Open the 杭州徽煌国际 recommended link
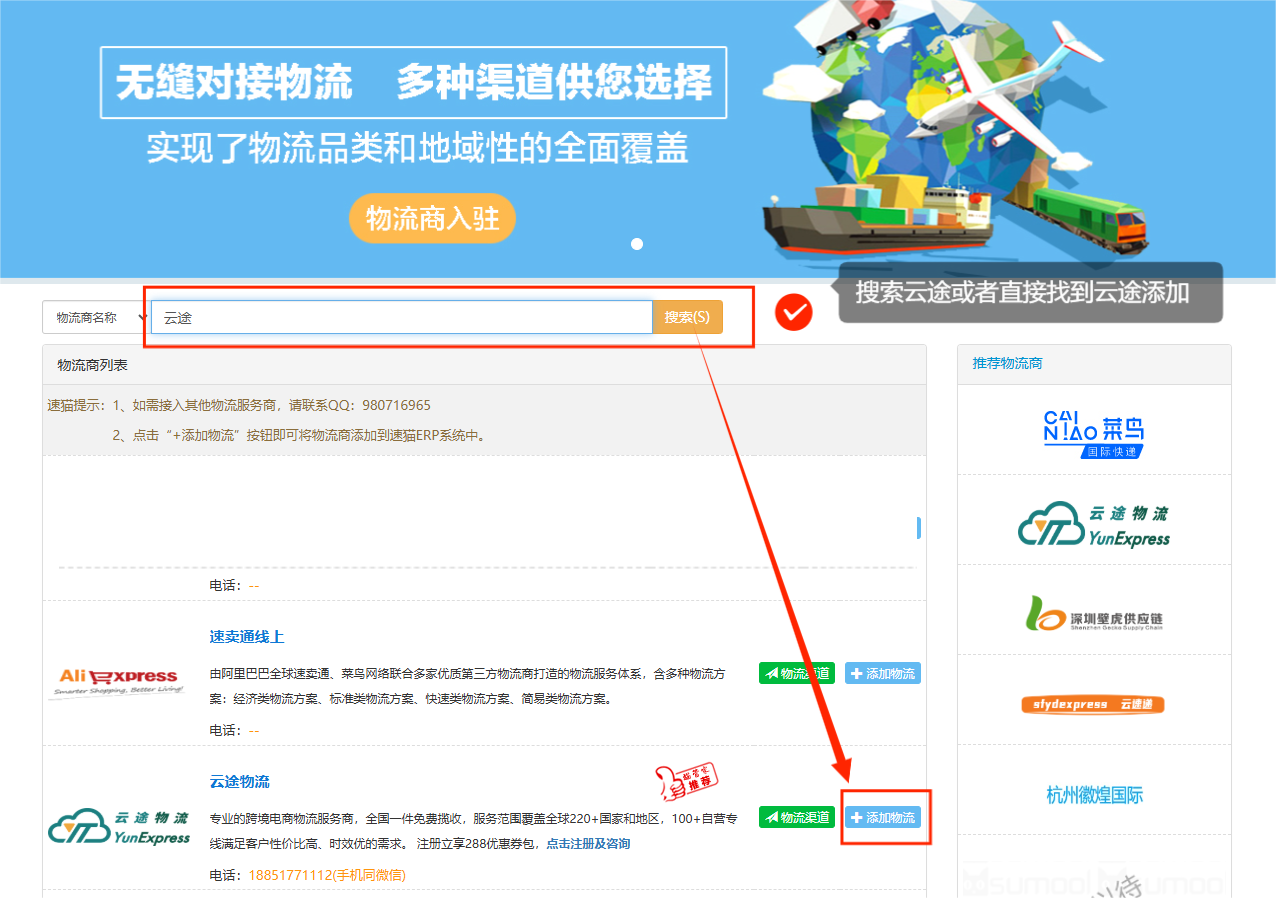1276x898 pixels. [1094, 795]
